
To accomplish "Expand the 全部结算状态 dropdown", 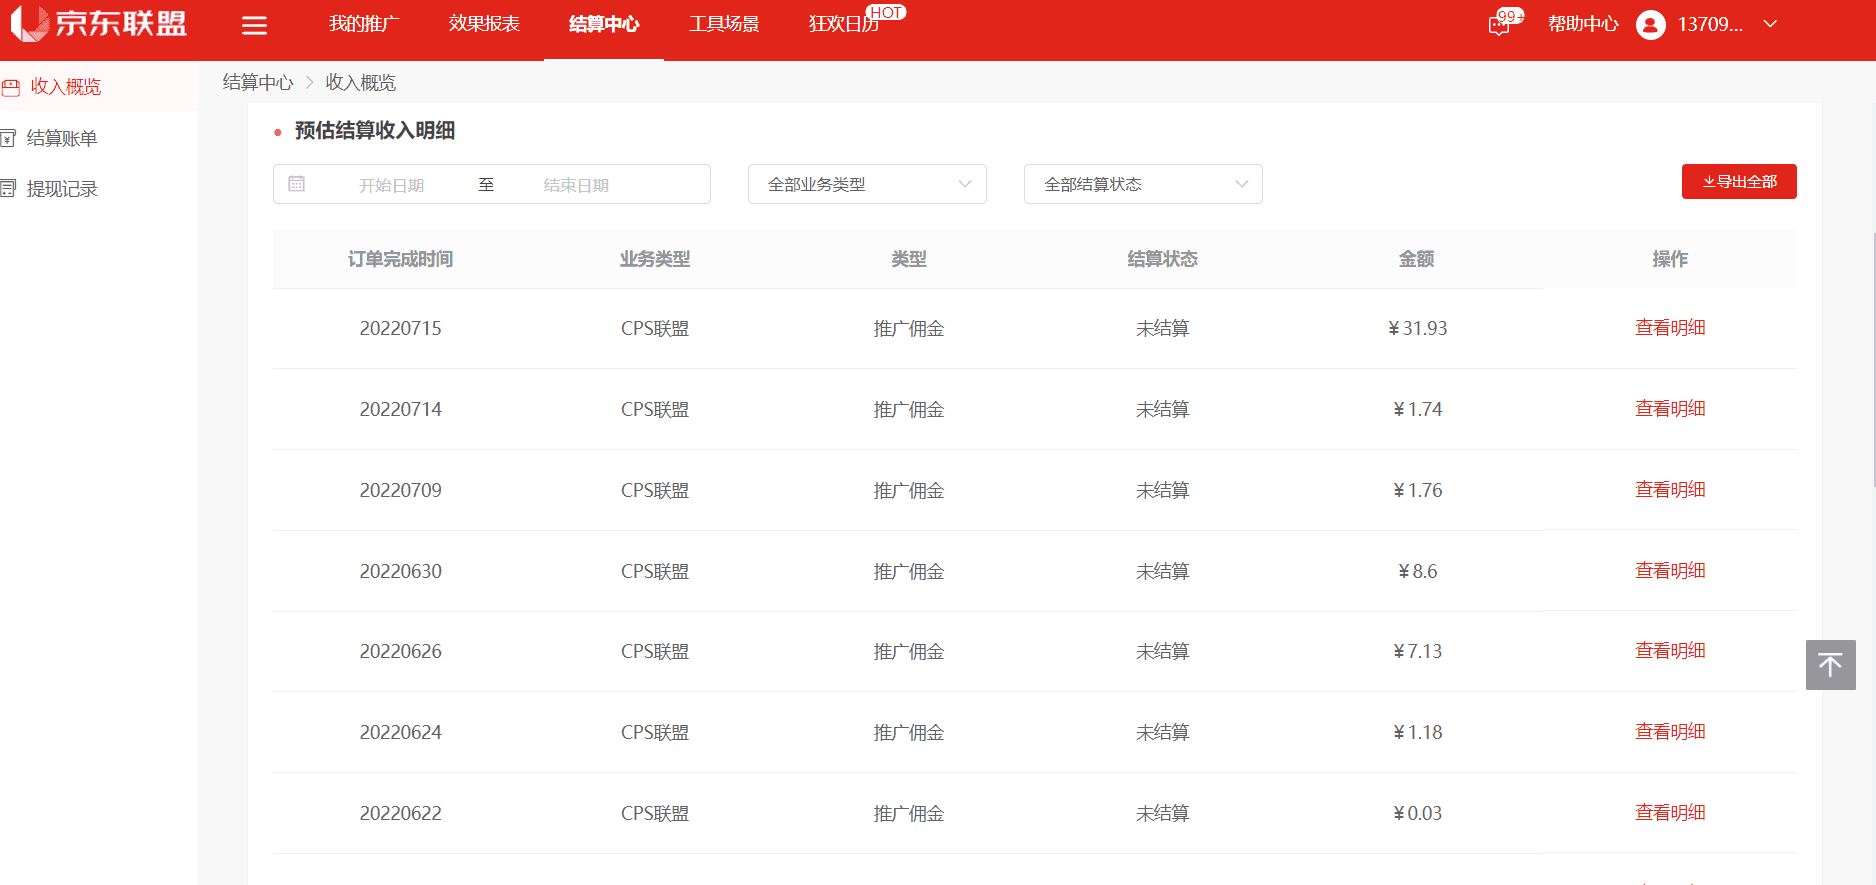I will pos(1143,184).
